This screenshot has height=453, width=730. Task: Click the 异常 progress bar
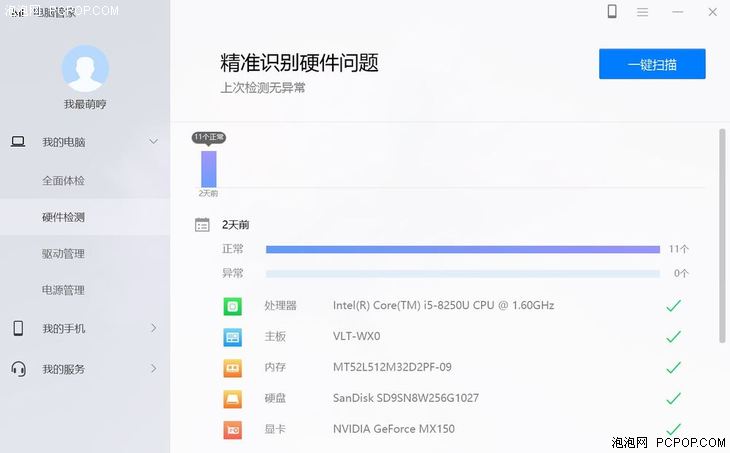[463, 274]
